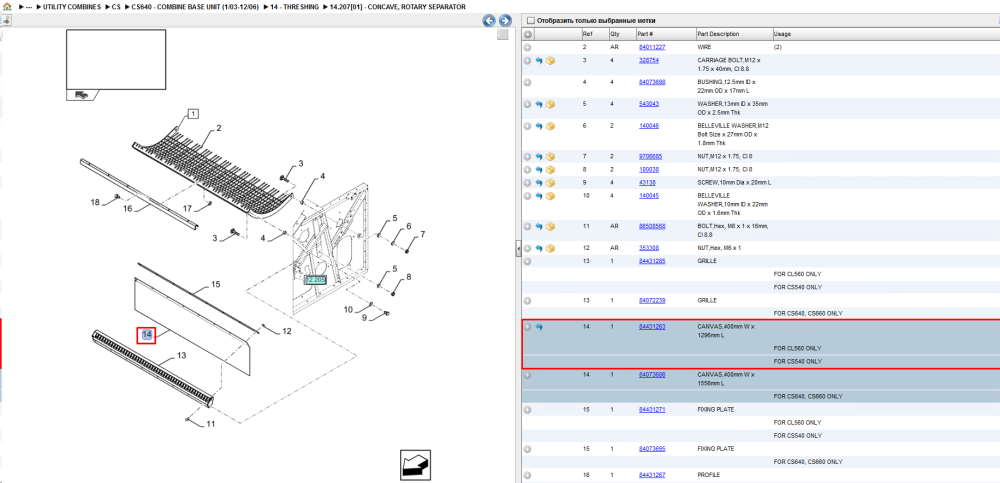Open part number 84073695 link
Screen dimensions: 1000x483
652,449
